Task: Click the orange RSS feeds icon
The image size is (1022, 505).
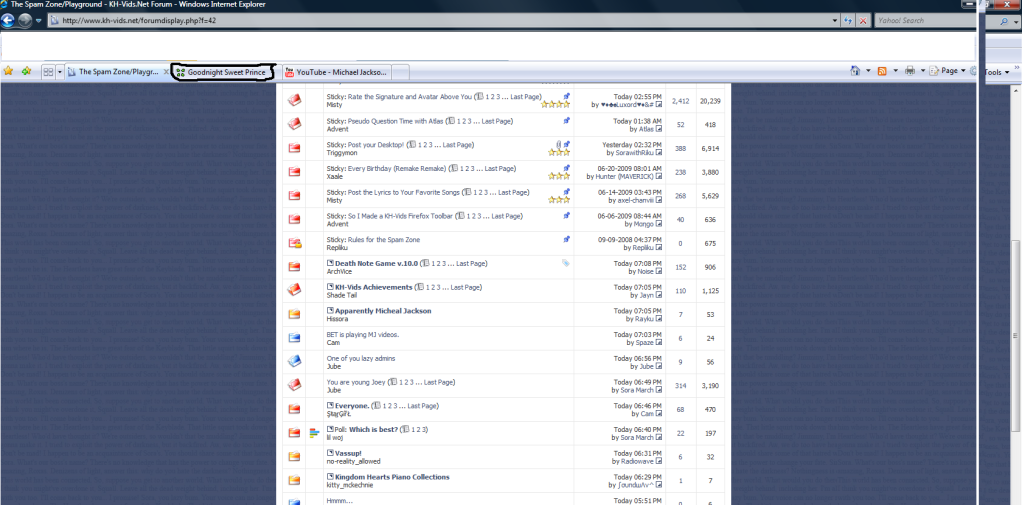Action: coord(882,70)
